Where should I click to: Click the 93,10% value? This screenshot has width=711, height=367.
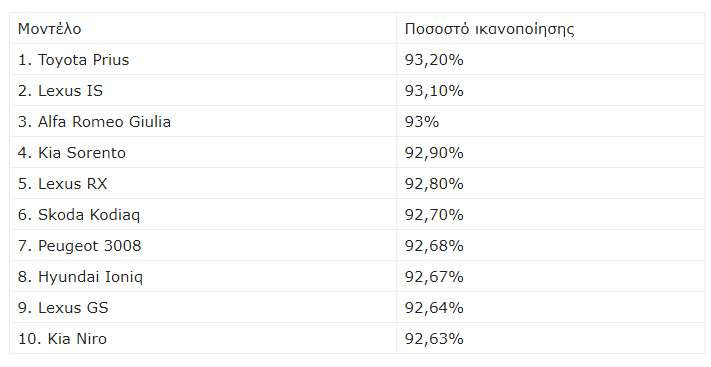coord(434,90)
